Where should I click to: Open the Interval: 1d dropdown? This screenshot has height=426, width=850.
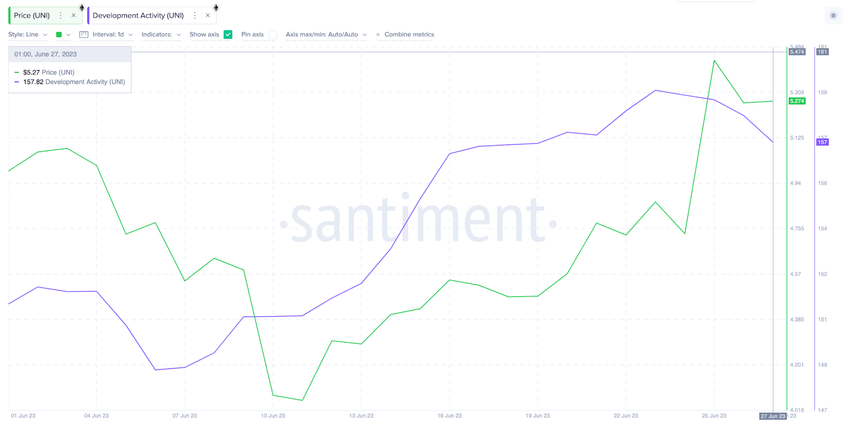(x=112, y=35)
